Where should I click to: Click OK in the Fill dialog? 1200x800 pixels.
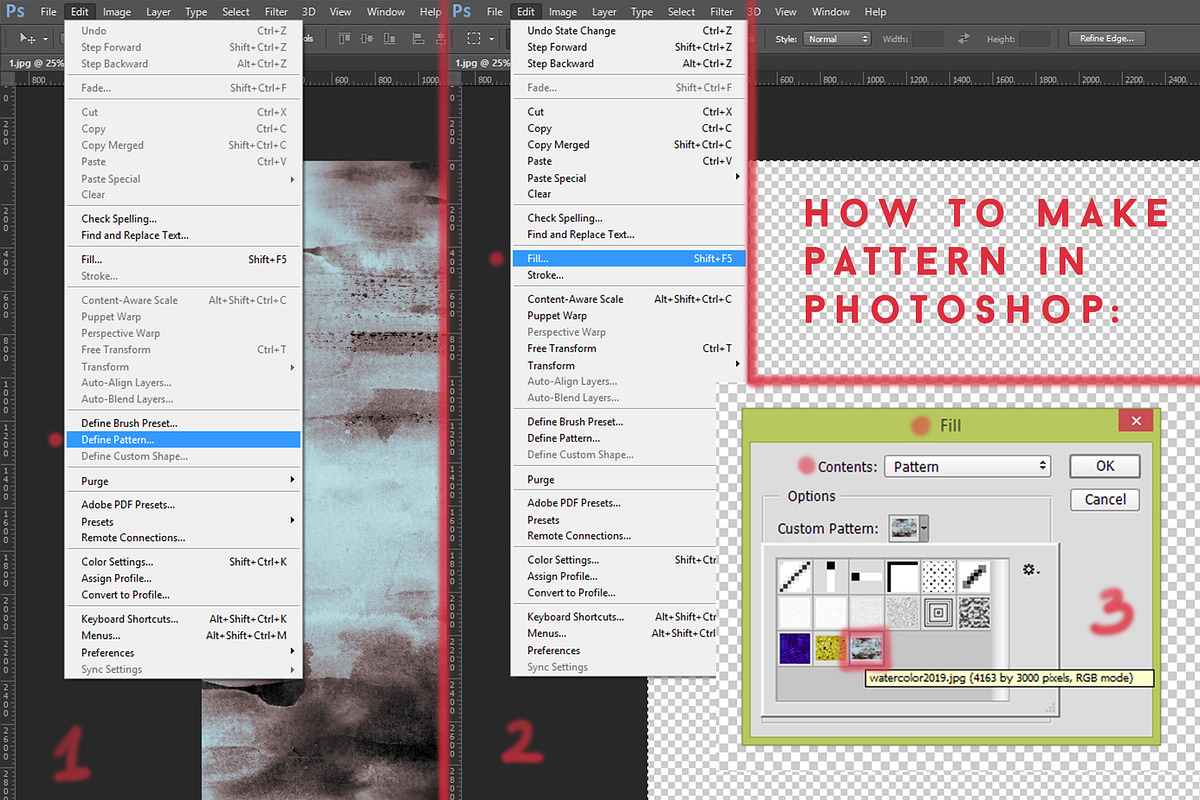click(1105, 466)
